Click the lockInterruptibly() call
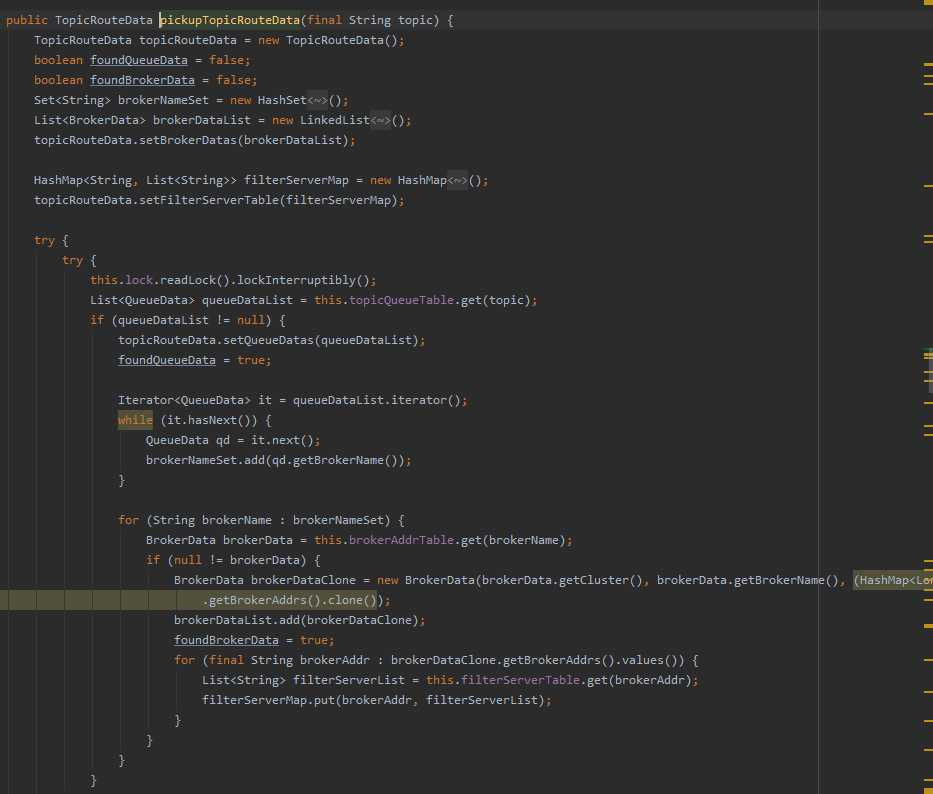Image resolution: width=933 pixels, height=794 pixels. (x=303, y=280)
